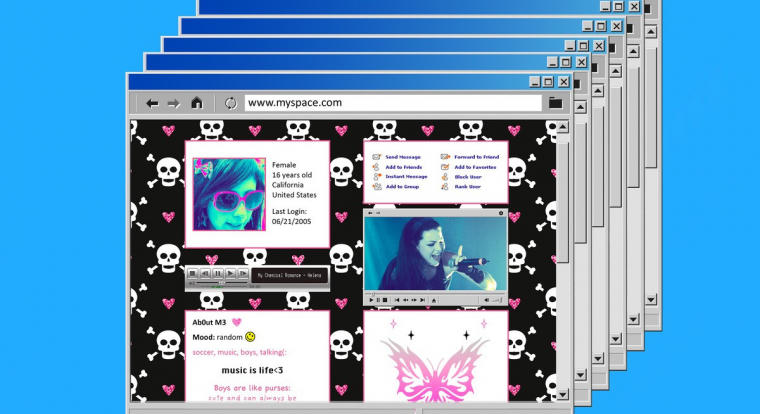Viewport: 760px width, 414px height.
Task: Stop the My Chemical Romance music player
Action: (192, 273)
